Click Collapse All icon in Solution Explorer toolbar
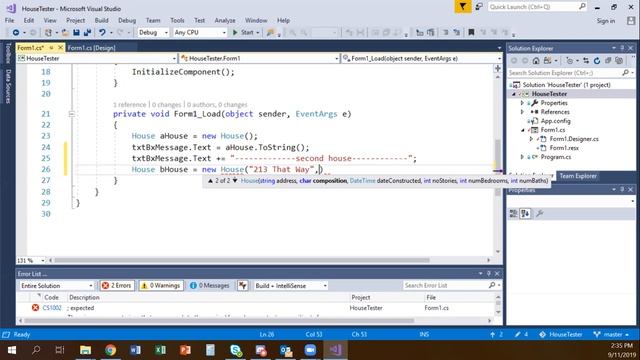Screen dimensions: 640x360 pos(608,61)
